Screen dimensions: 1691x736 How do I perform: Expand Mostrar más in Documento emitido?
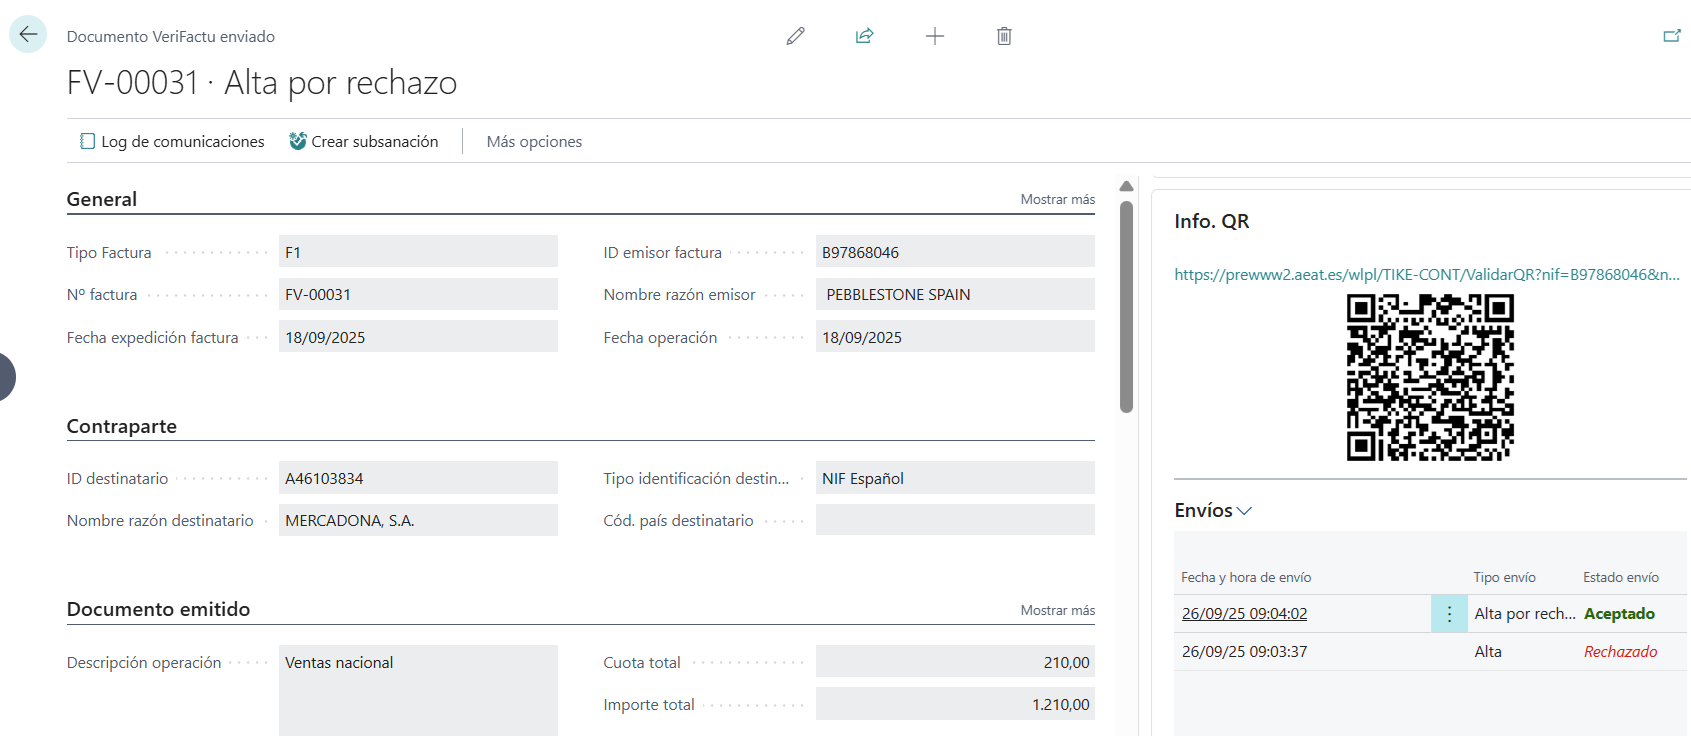point(1057,611)
